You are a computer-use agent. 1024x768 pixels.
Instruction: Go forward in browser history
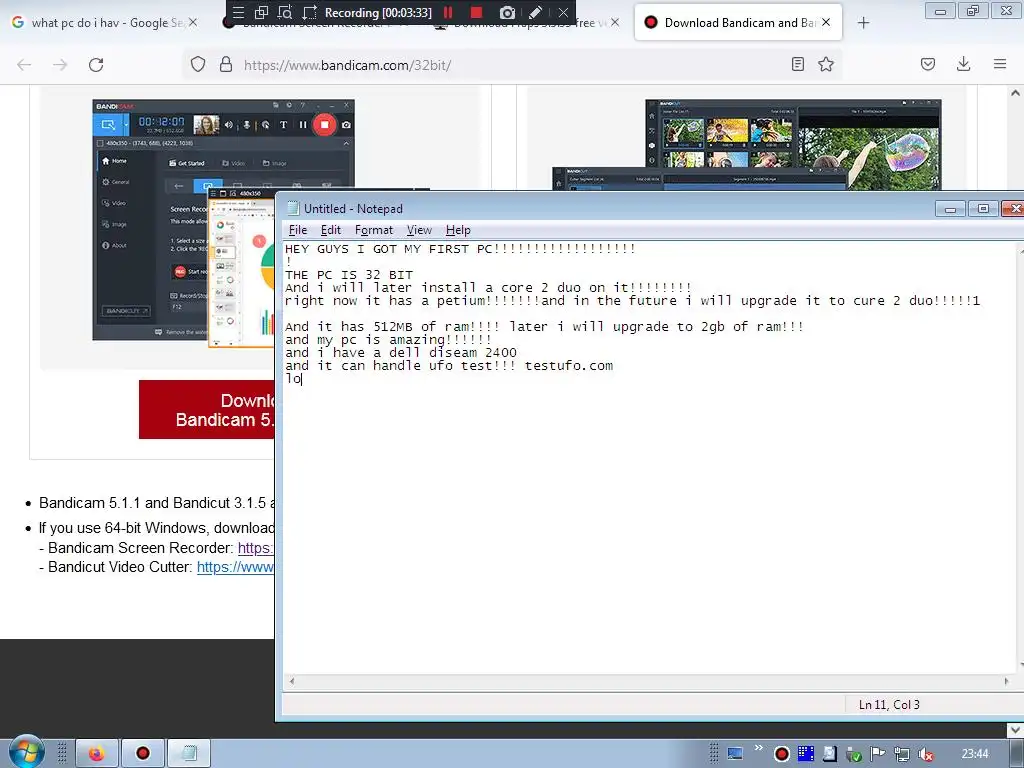(60, 65)
